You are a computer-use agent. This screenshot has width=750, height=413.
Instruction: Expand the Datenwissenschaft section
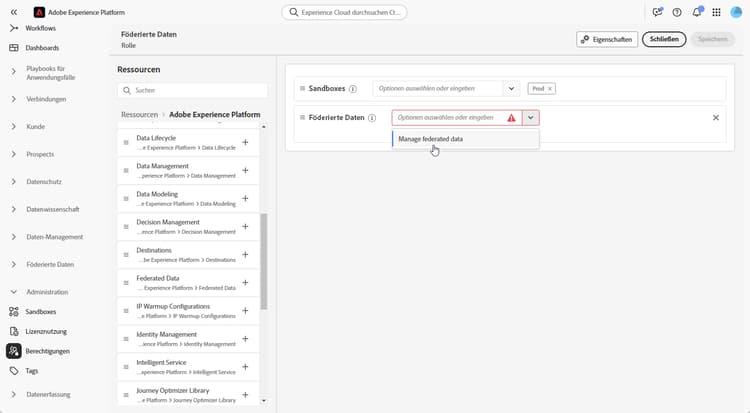click(14, 209)
